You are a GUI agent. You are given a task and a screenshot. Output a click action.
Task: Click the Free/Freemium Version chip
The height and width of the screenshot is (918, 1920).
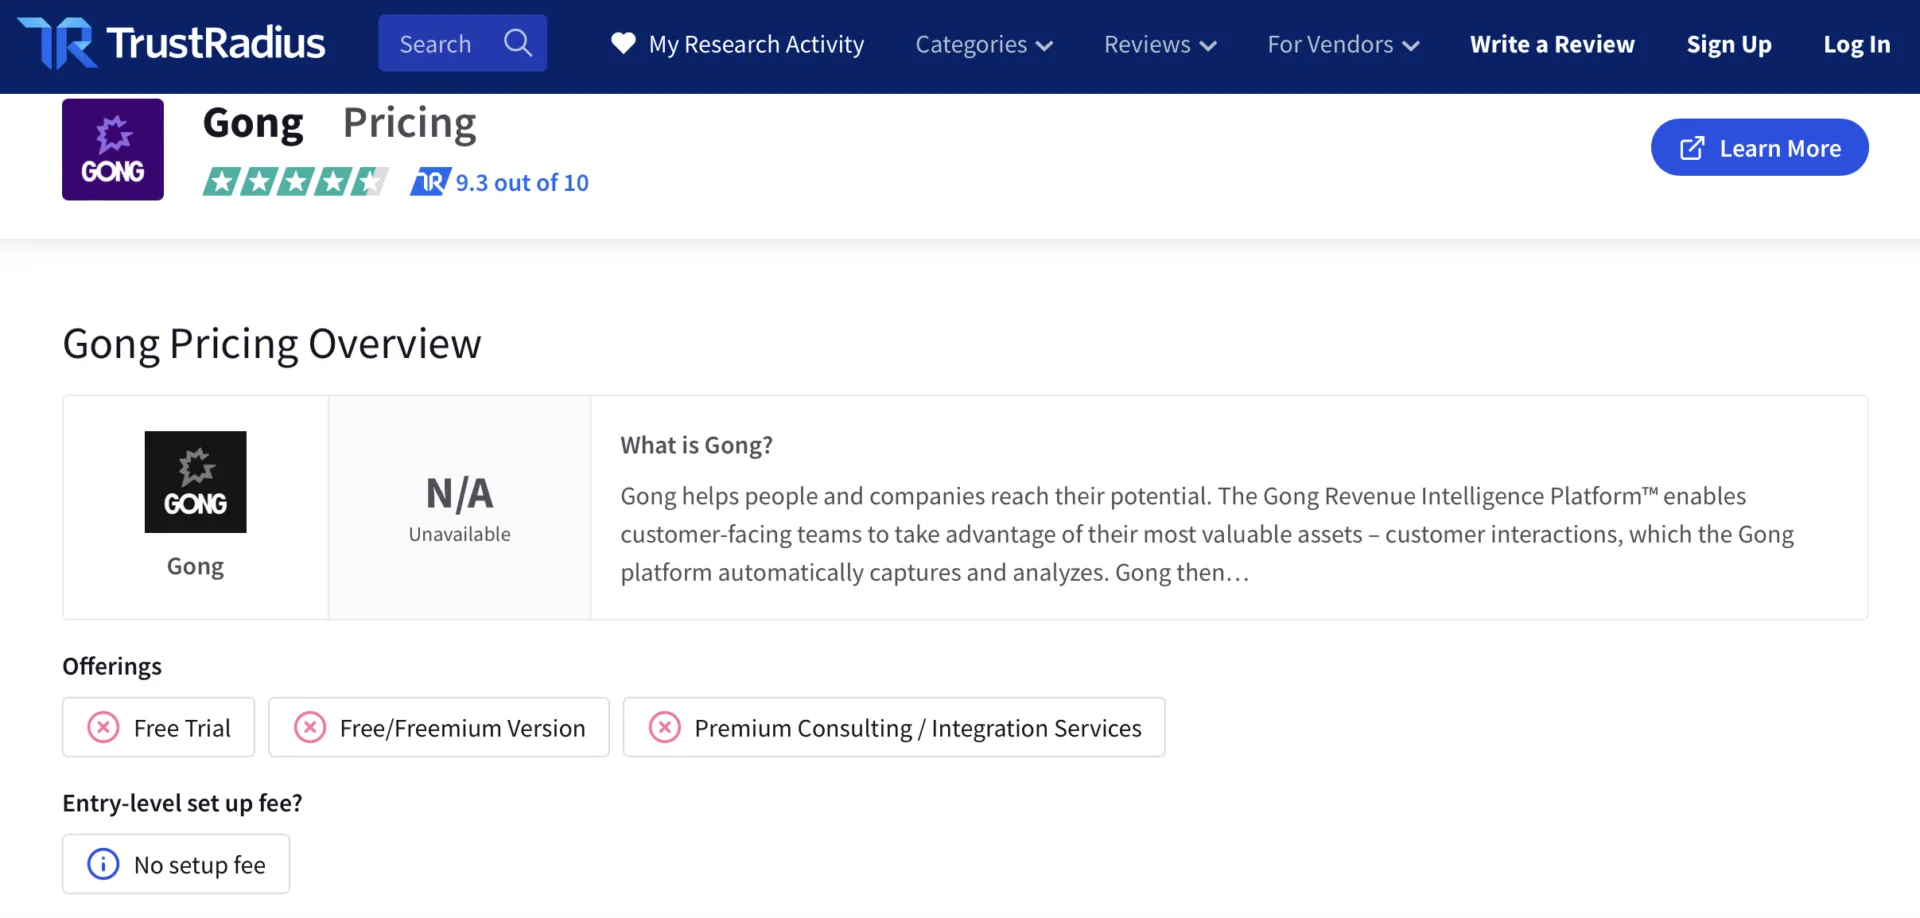coord(439,727)
